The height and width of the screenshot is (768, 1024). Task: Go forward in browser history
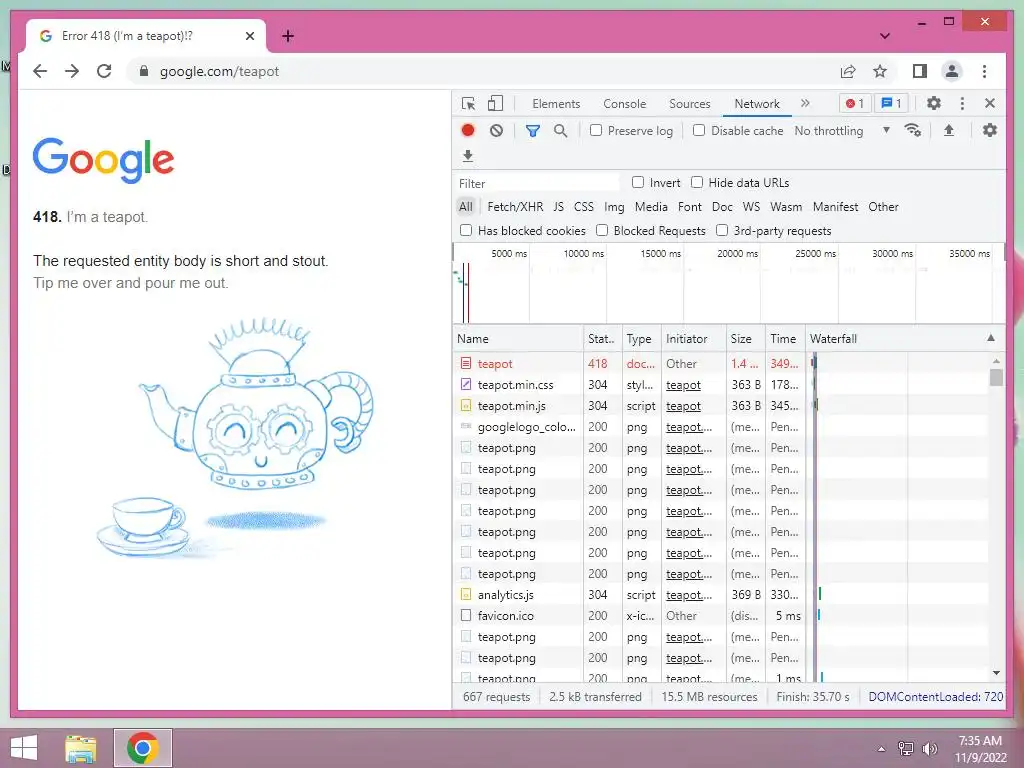[x=72, y=71]
